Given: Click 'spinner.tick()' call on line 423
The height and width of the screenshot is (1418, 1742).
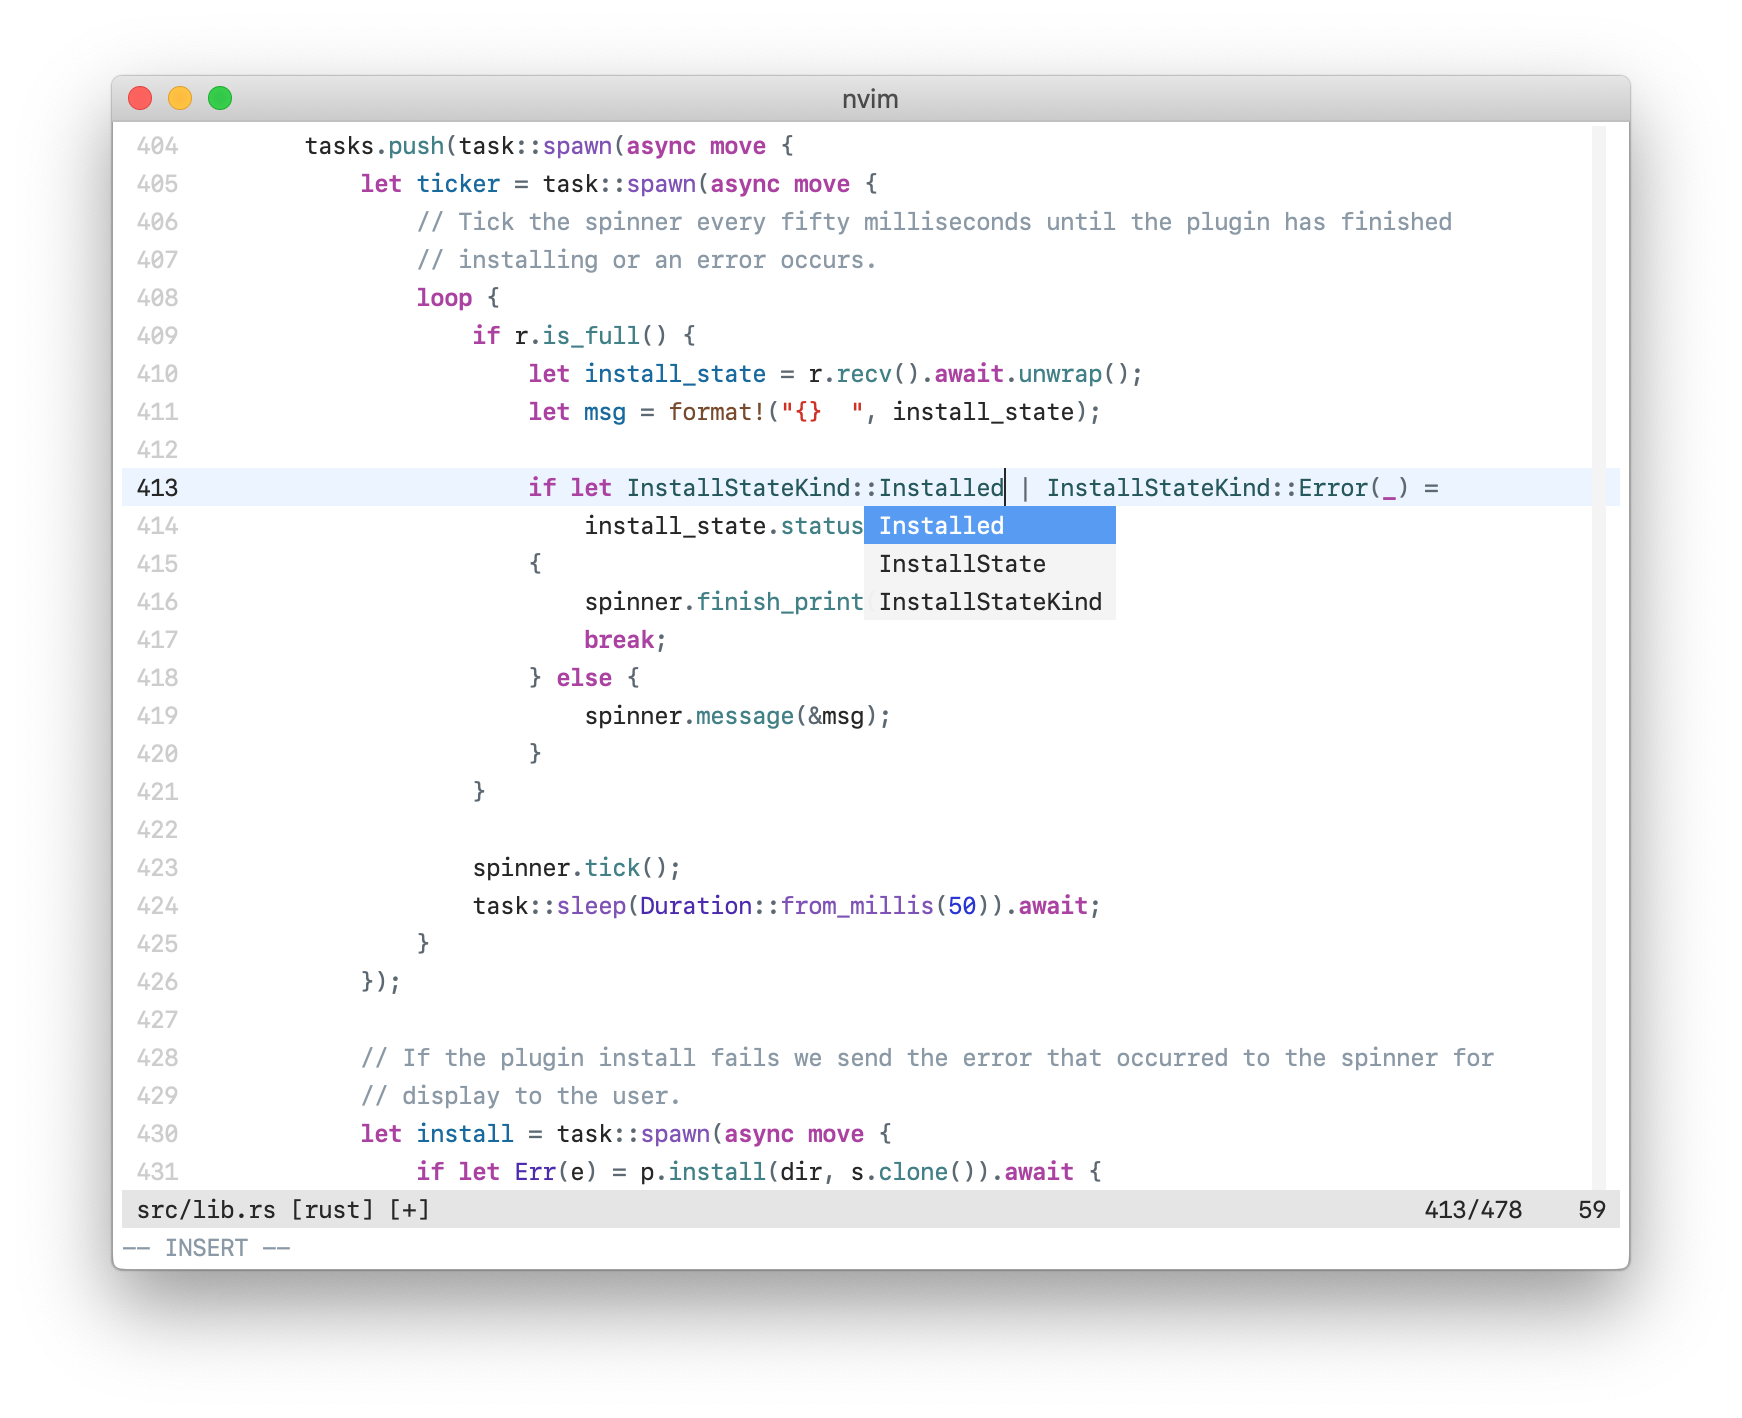Looking at the screenshot, I should (576, 868).
